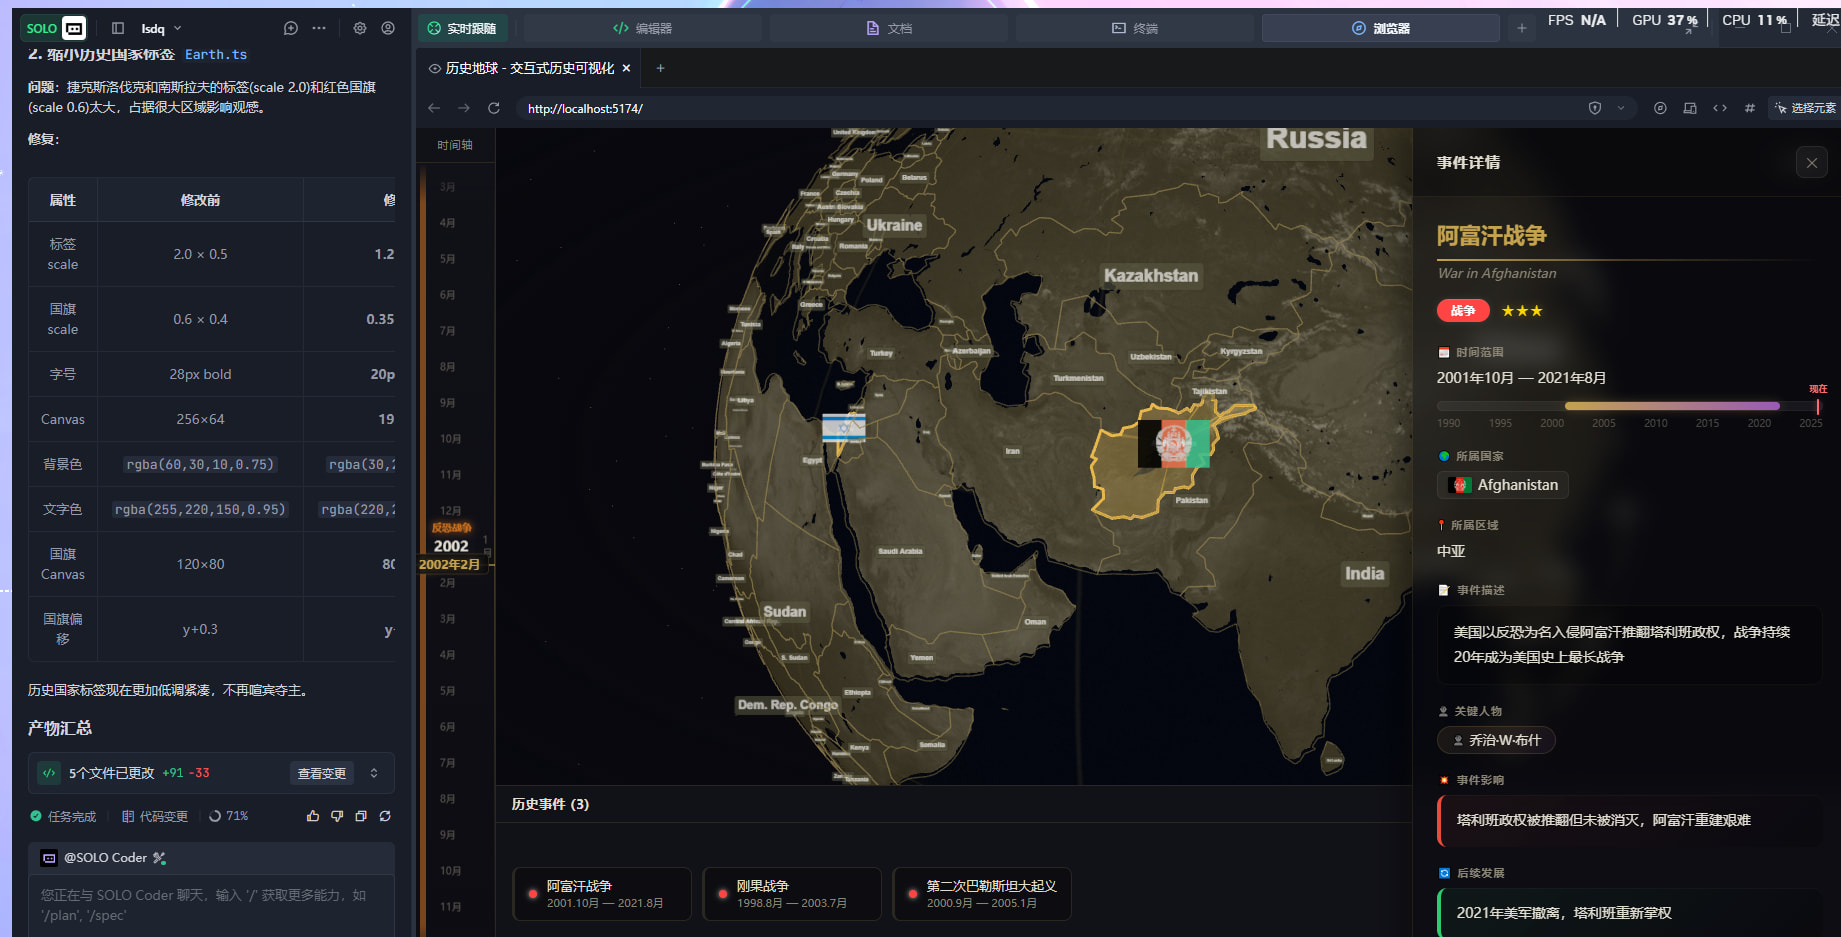Expand the changed files list chevrons
The width and height of the screenshot is (1841, 937).
374,773
